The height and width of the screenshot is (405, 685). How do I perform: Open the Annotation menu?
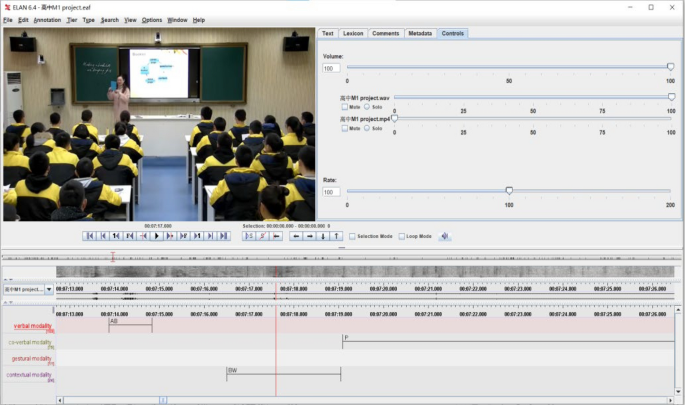(x=47, y=20)
